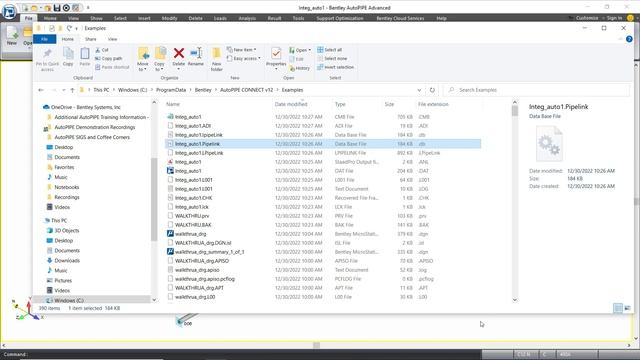The image size is (640, 360).
Task: Select Windows (C:) in navigation pane
Action: click(x=69, y=300)
